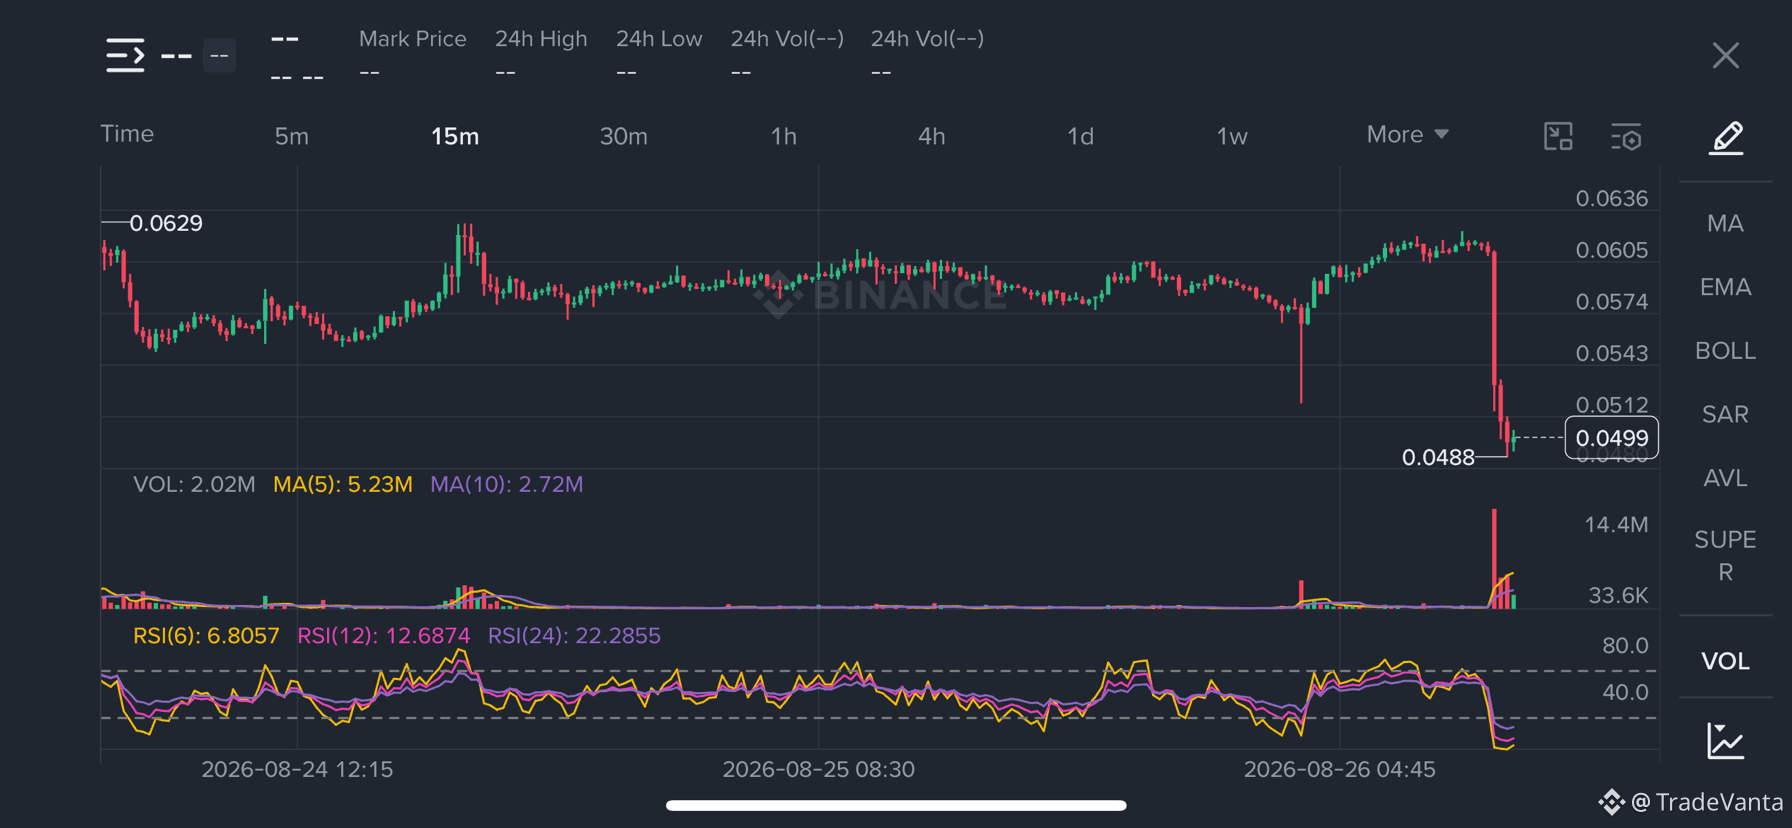Screen dimensions: 1792x828
Task: Click the RSI(6): 6.8057 label
Action: pyautogui.click(x=206, y=636)
